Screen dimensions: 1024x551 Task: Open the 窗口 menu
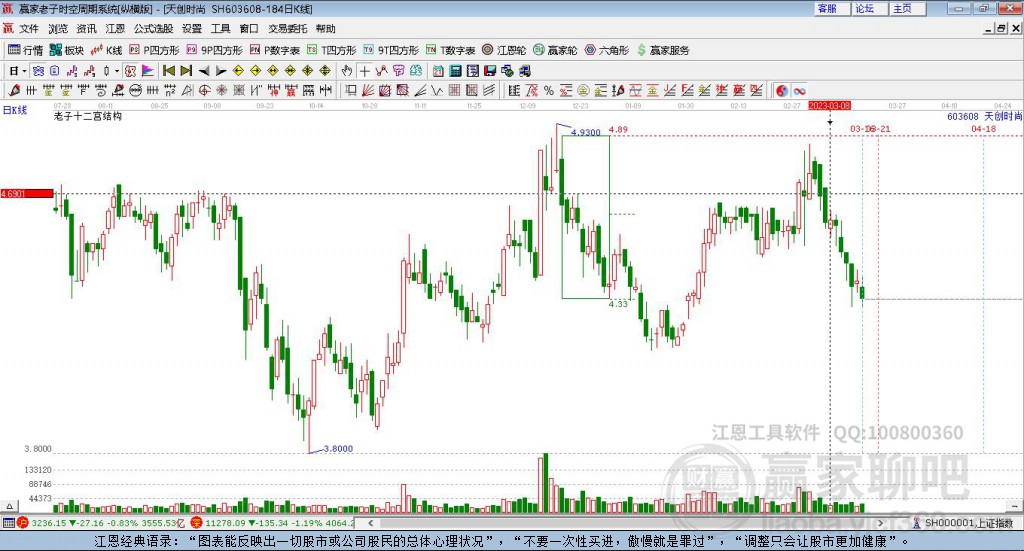(x=249, y=29)
